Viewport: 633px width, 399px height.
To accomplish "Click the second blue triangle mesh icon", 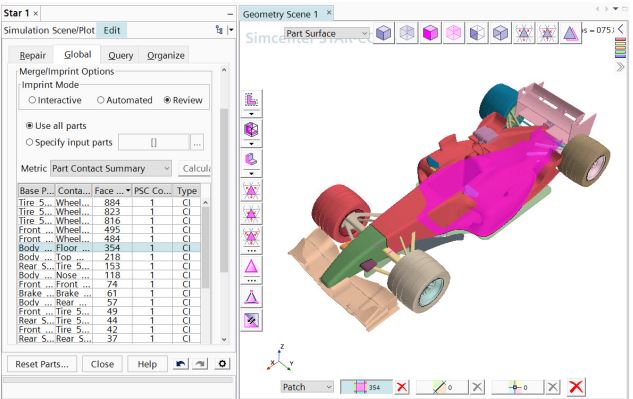I will 547,33.
